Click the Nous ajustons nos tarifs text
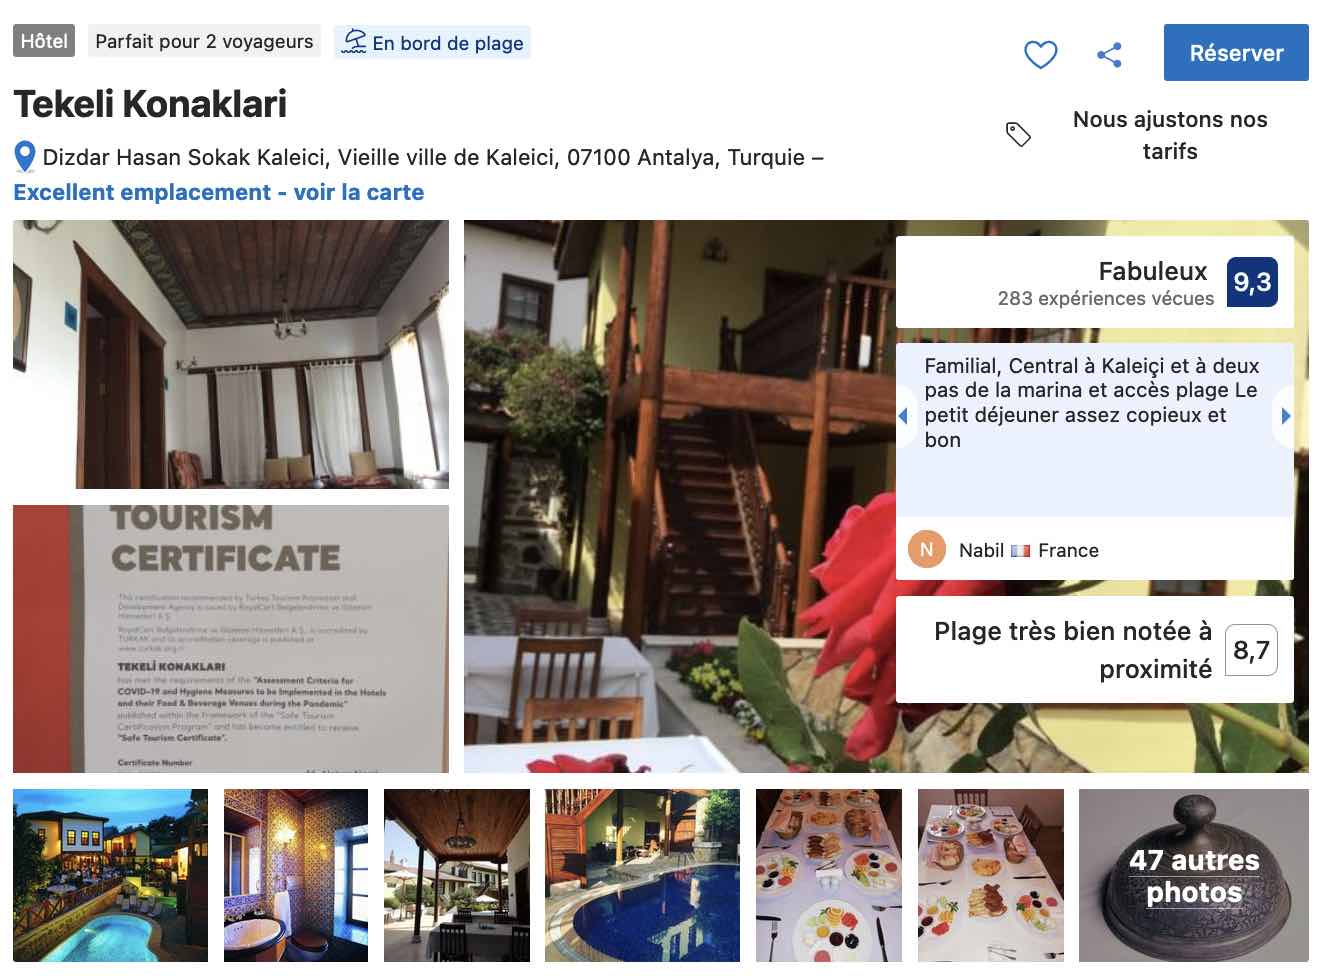The width and height of the screenshot is (1326, 978). tap(1170, 135)
